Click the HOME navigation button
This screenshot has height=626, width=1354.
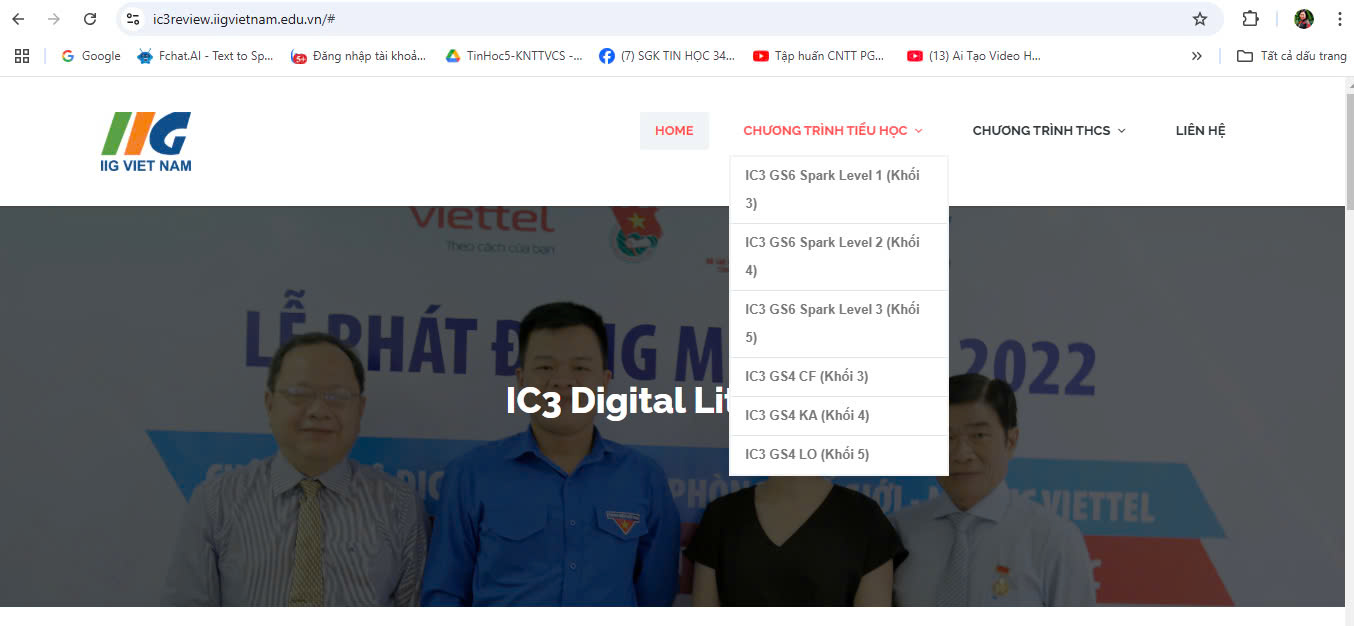point(674,131)
